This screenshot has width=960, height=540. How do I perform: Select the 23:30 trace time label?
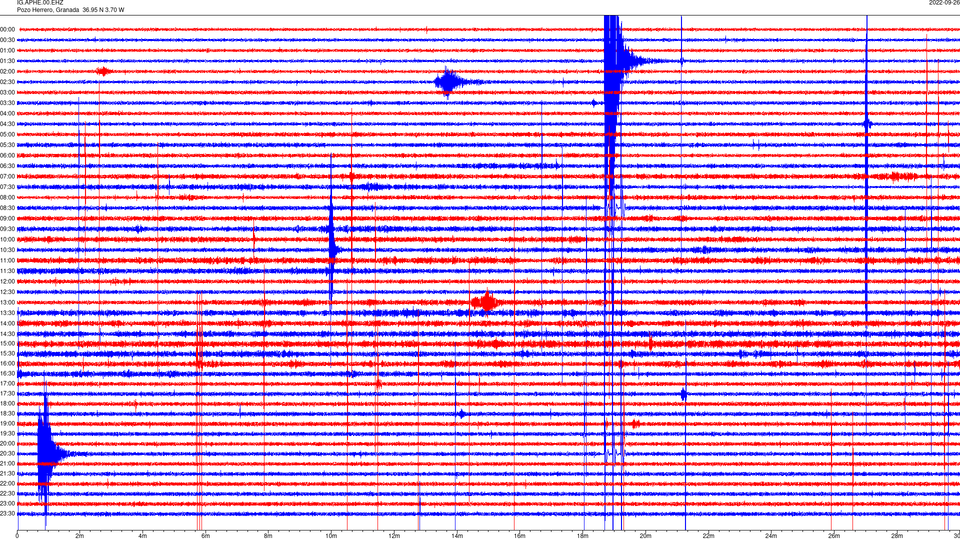[8, 514]
